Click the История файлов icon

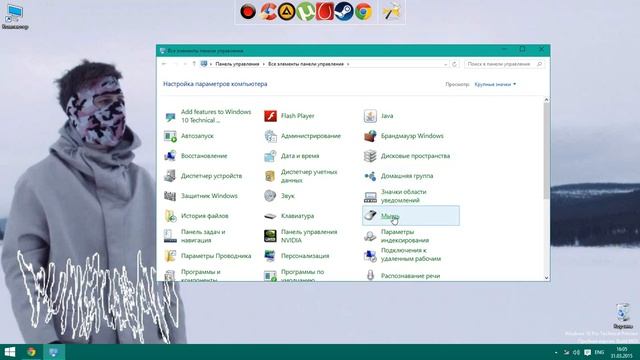tap(170, 216)
